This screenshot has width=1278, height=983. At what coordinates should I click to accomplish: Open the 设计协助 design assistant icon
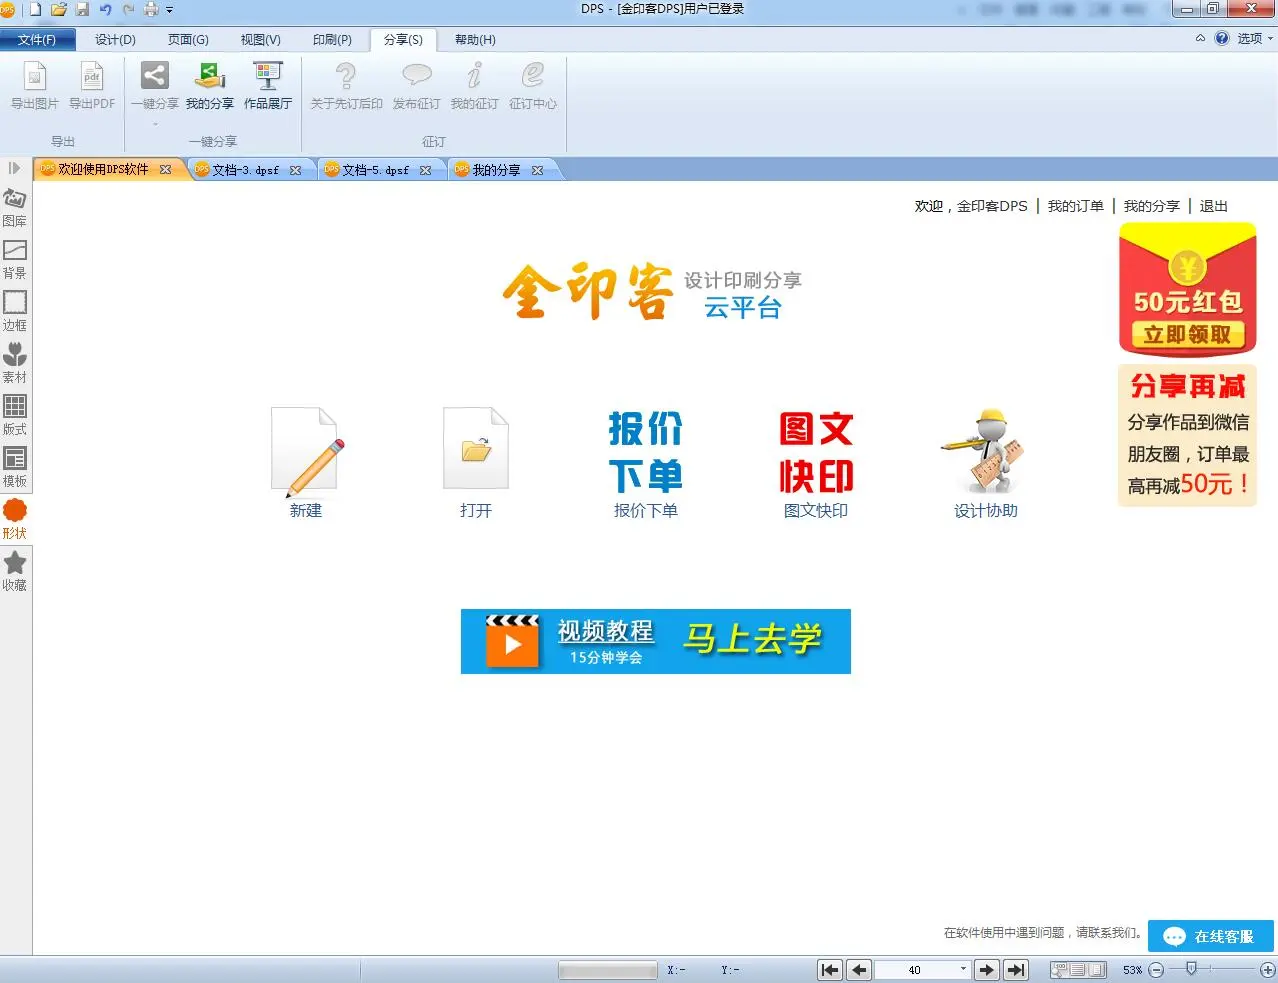[x=985, y=453]
